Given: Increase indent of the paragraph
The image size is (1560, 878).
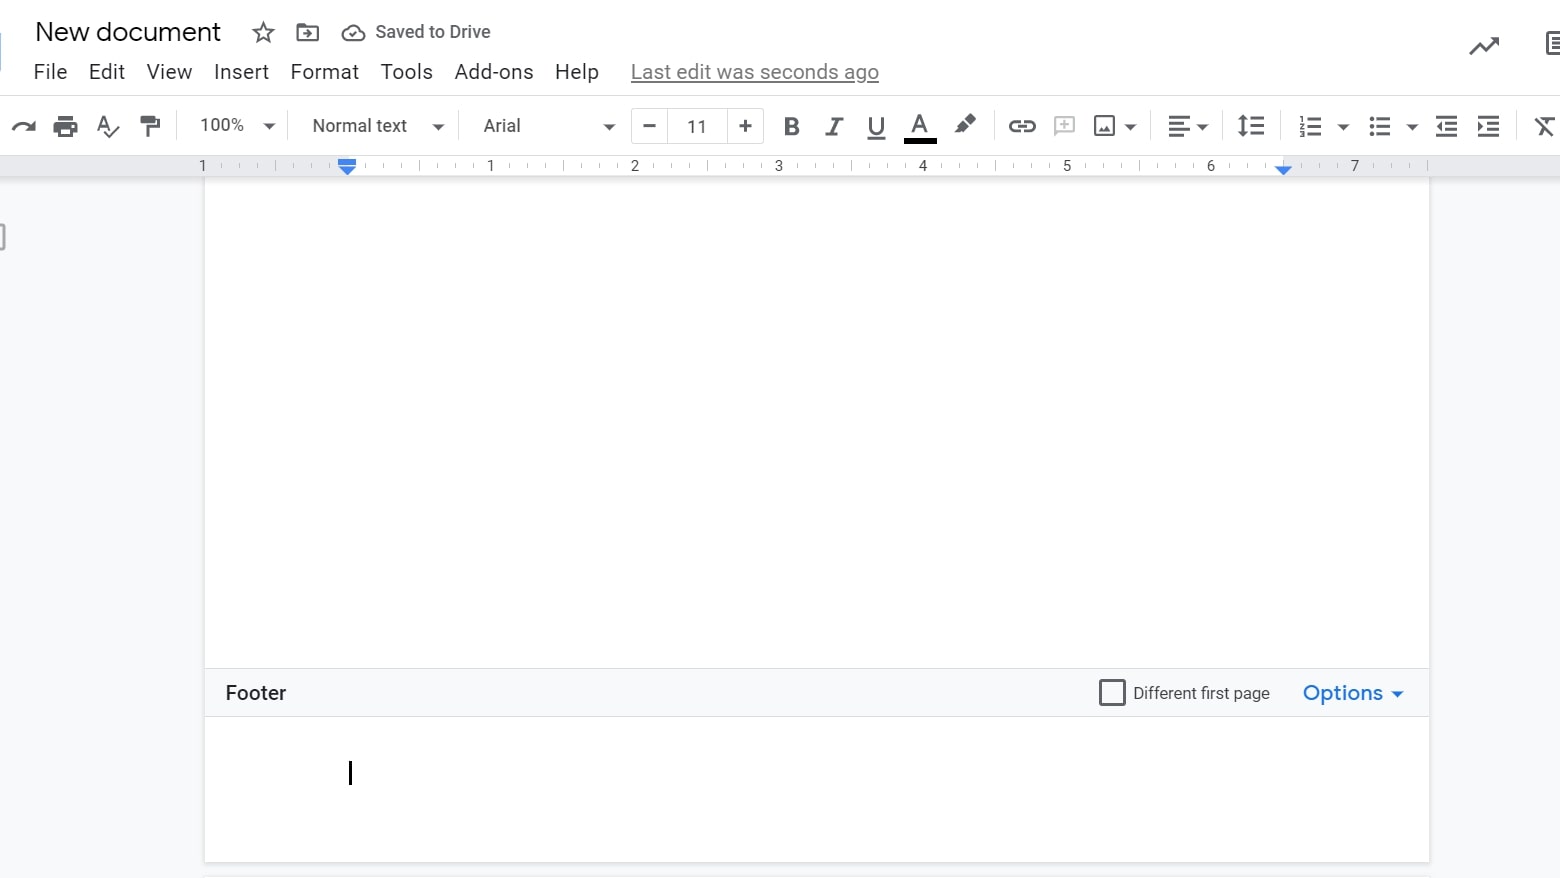Looking at the screenshot, I should [x=1488, y=126].
